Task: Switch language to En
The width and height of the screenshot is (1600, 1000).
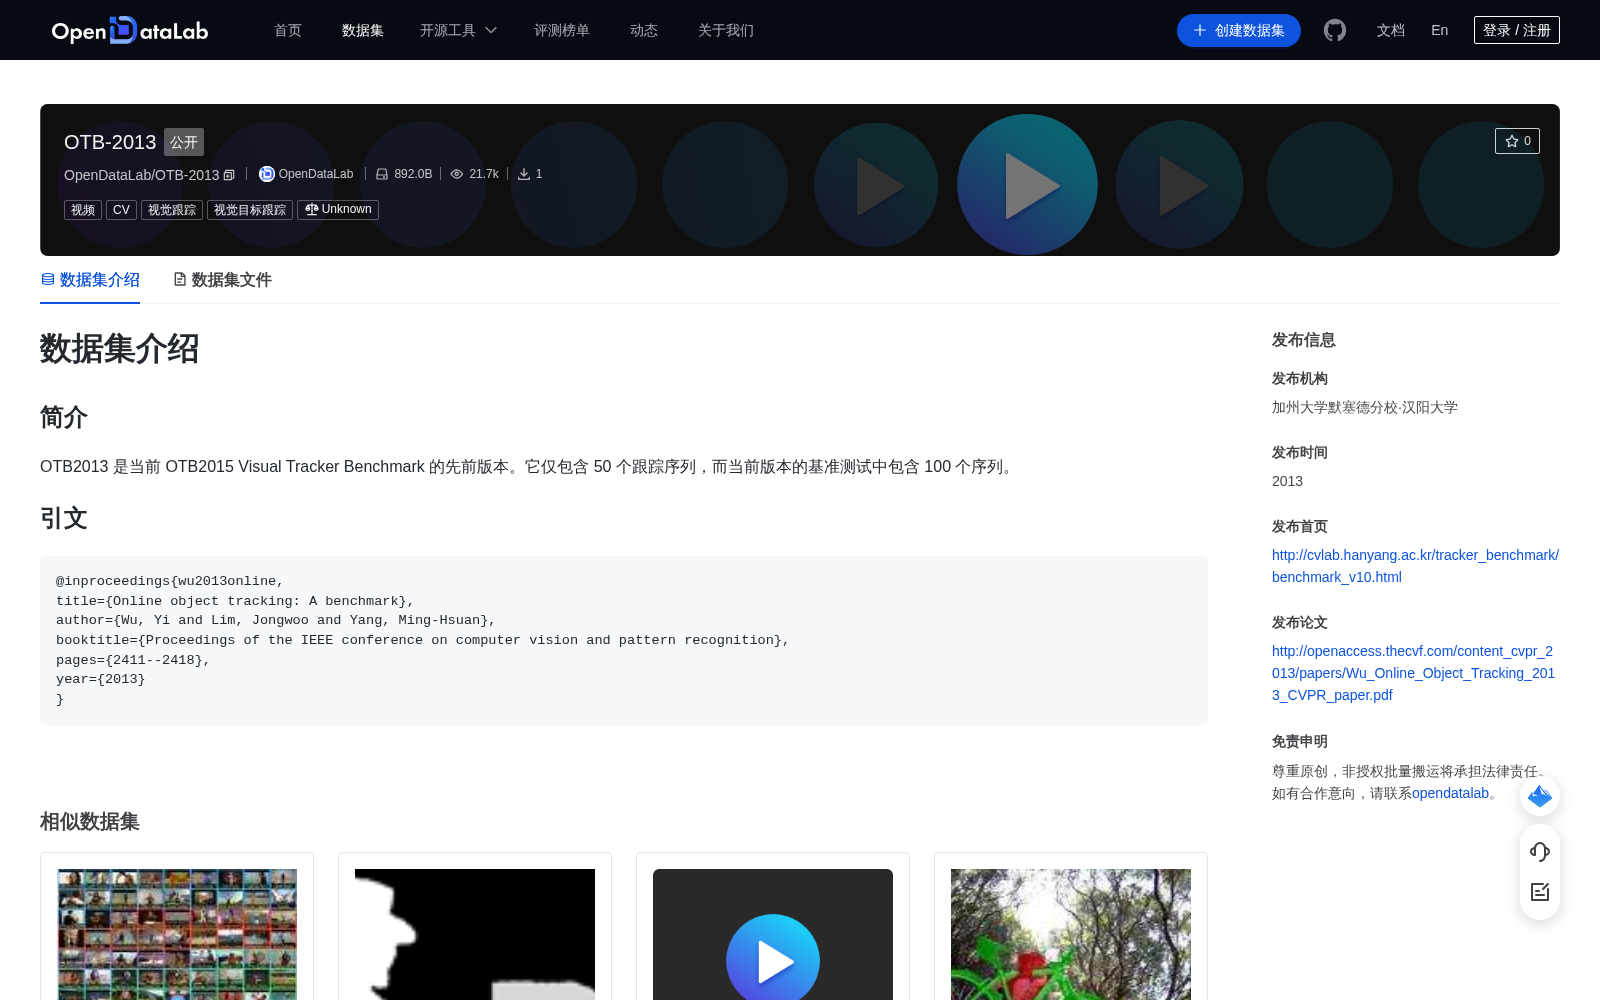Action: 1440,30
